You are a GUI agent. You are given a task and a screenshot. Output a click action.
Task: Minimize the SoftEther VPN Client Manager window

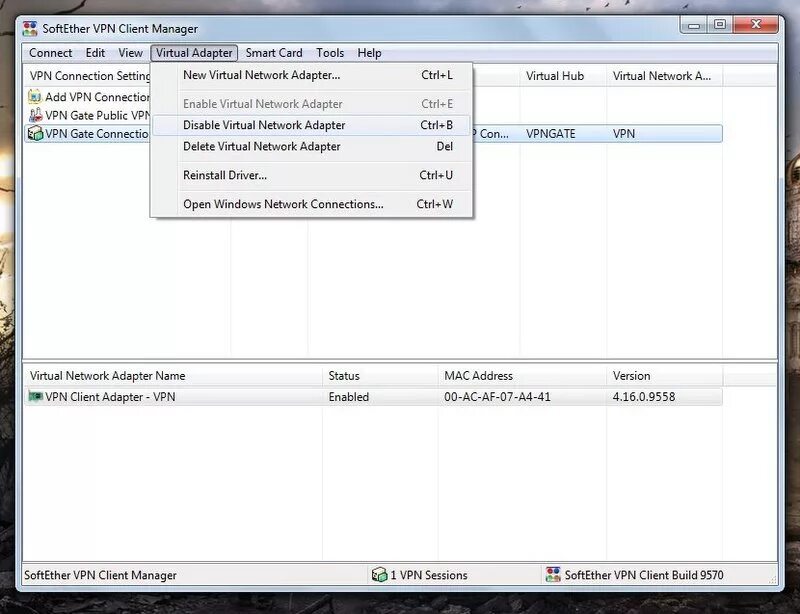click(x=693, y=24)
